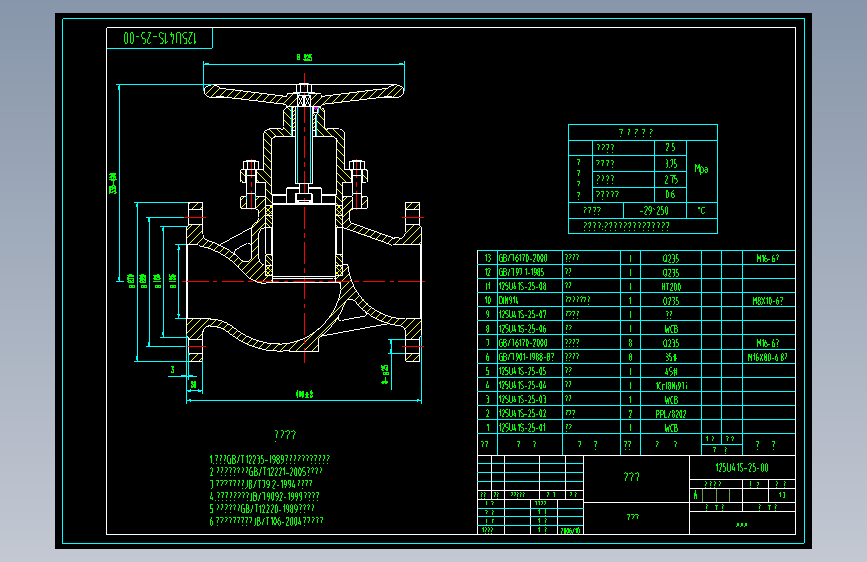Click the mirrored drawing number label near the top-left corner
This screenshot has width=867, height=562.
(x=159, y=38)
